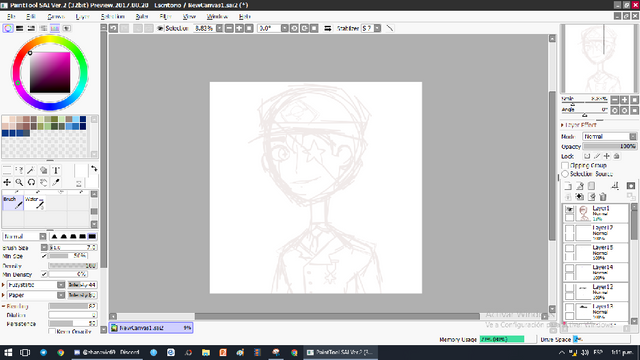Open the brush mode Normal dropdown
Image resolution: width=640 pixels, height=360 pixels.
24,236
